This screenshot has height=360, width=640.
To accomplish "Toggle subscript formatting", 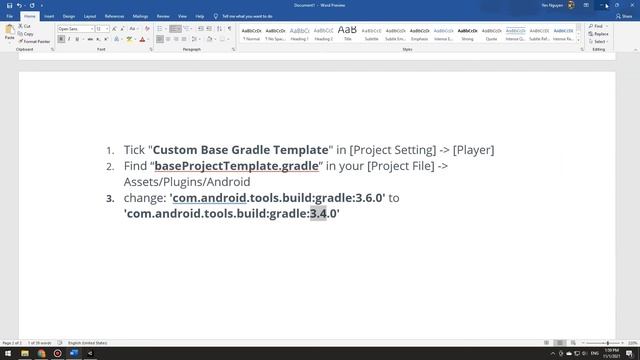I will (x=98, y=39).
